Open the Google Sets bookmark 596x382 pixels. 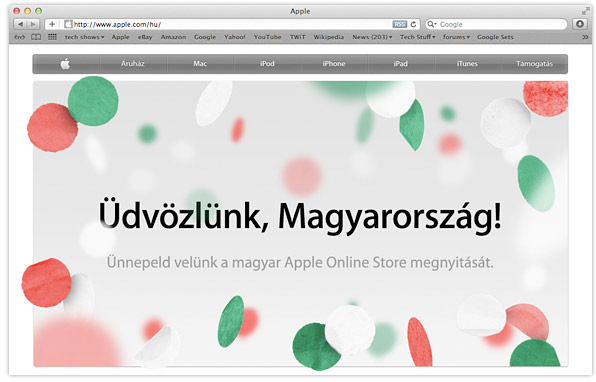495,37
